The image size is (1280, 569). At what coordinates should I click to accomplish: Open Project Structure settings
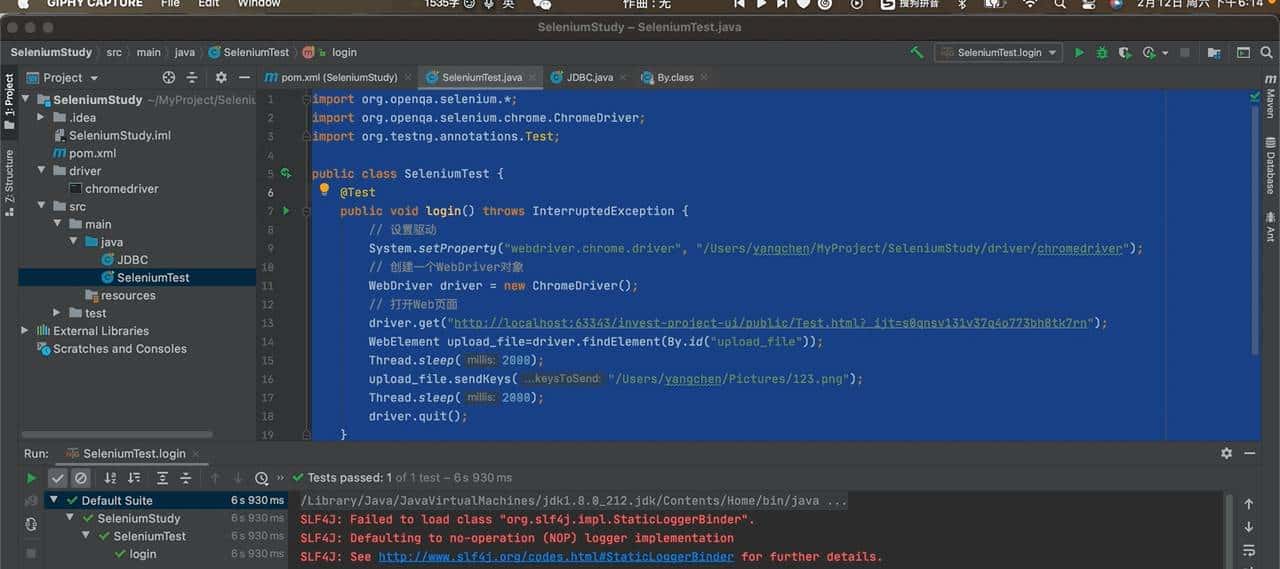point(1214,52)
